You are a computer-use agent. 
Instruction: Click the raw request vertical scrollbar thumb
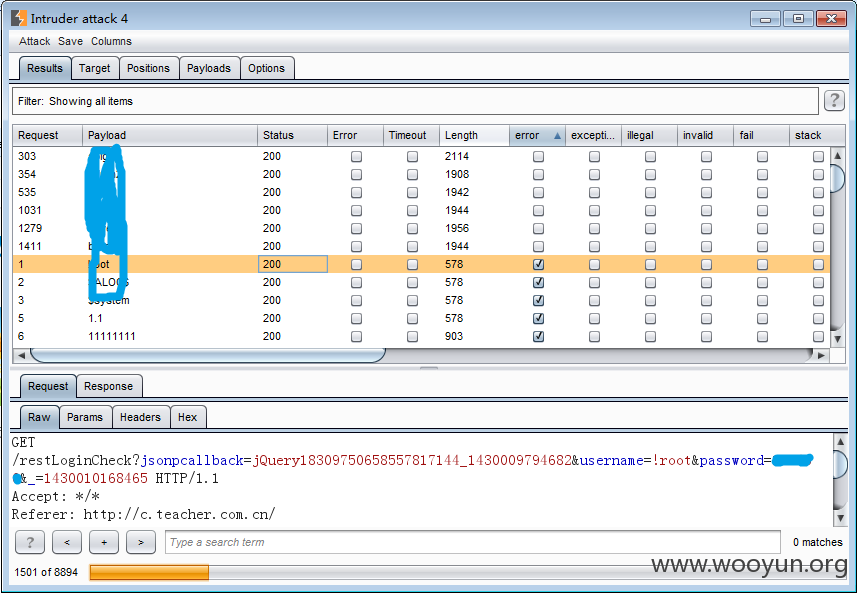pyautogui.click(x=841, y=464)
